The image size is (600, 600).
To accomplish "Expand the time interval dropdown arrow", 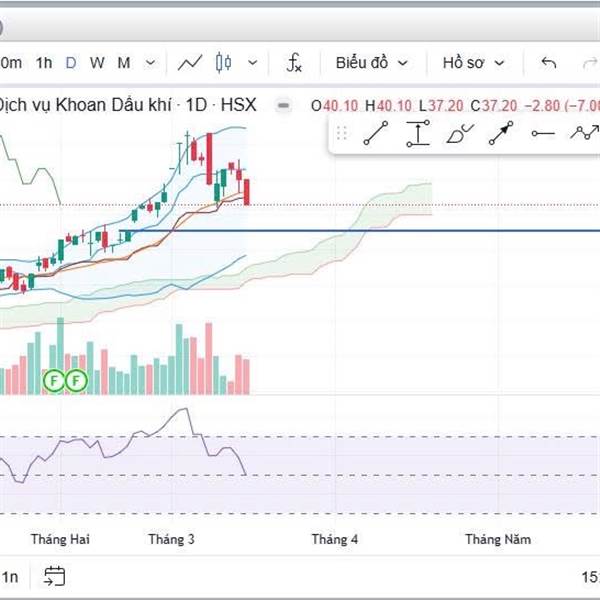I will click(x=150, y=63).
